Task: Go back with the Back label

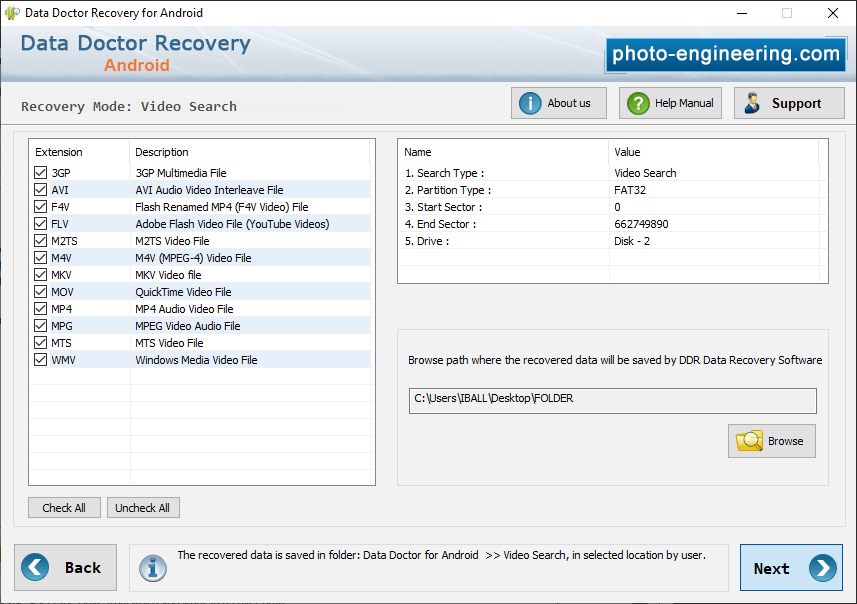Action: click(x=83, y=568)
